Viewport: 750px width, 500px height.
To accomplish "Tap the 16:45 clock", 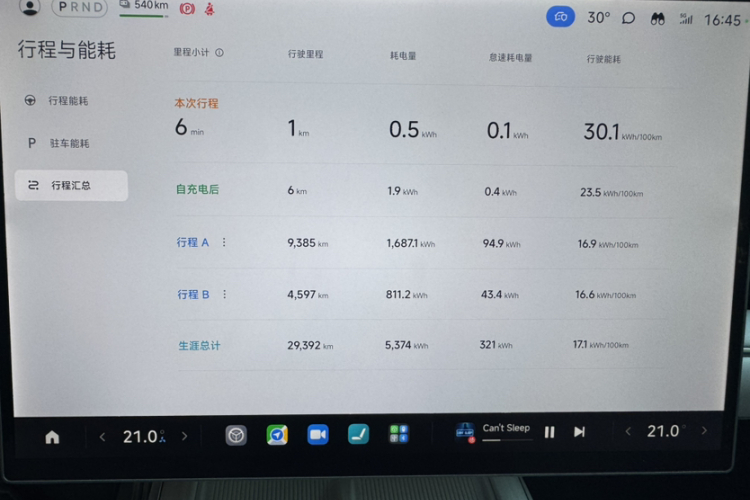I will tap(722, 20).
